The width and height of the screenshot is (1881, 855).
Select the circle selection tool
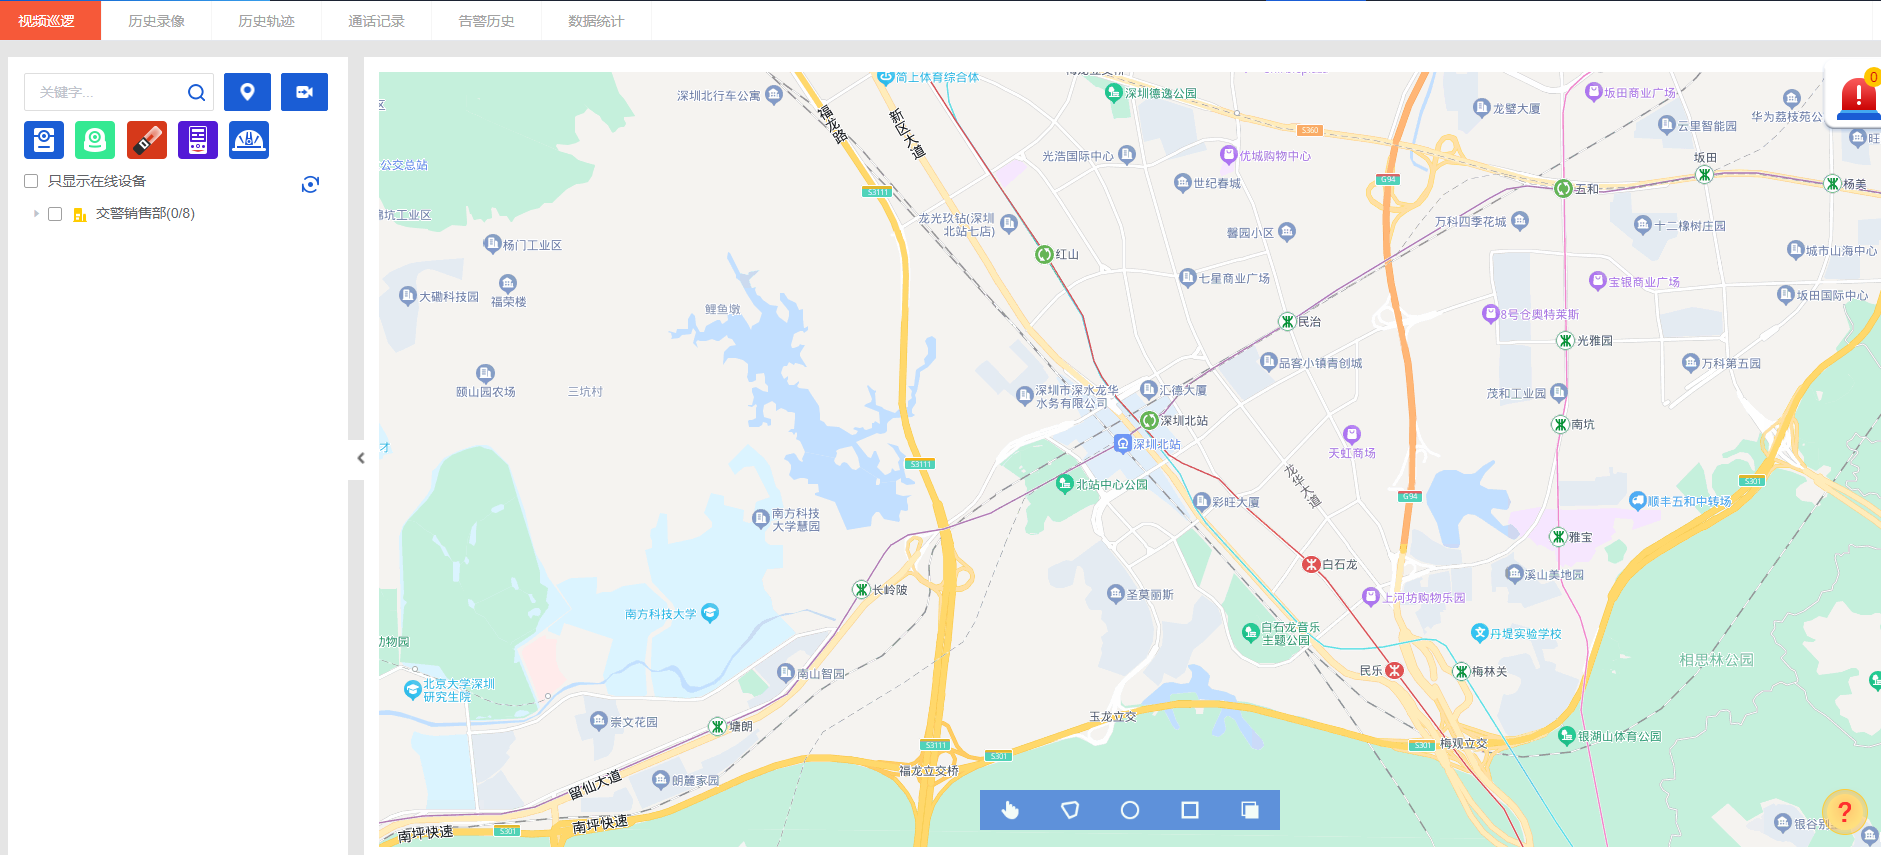(1130, 810)
